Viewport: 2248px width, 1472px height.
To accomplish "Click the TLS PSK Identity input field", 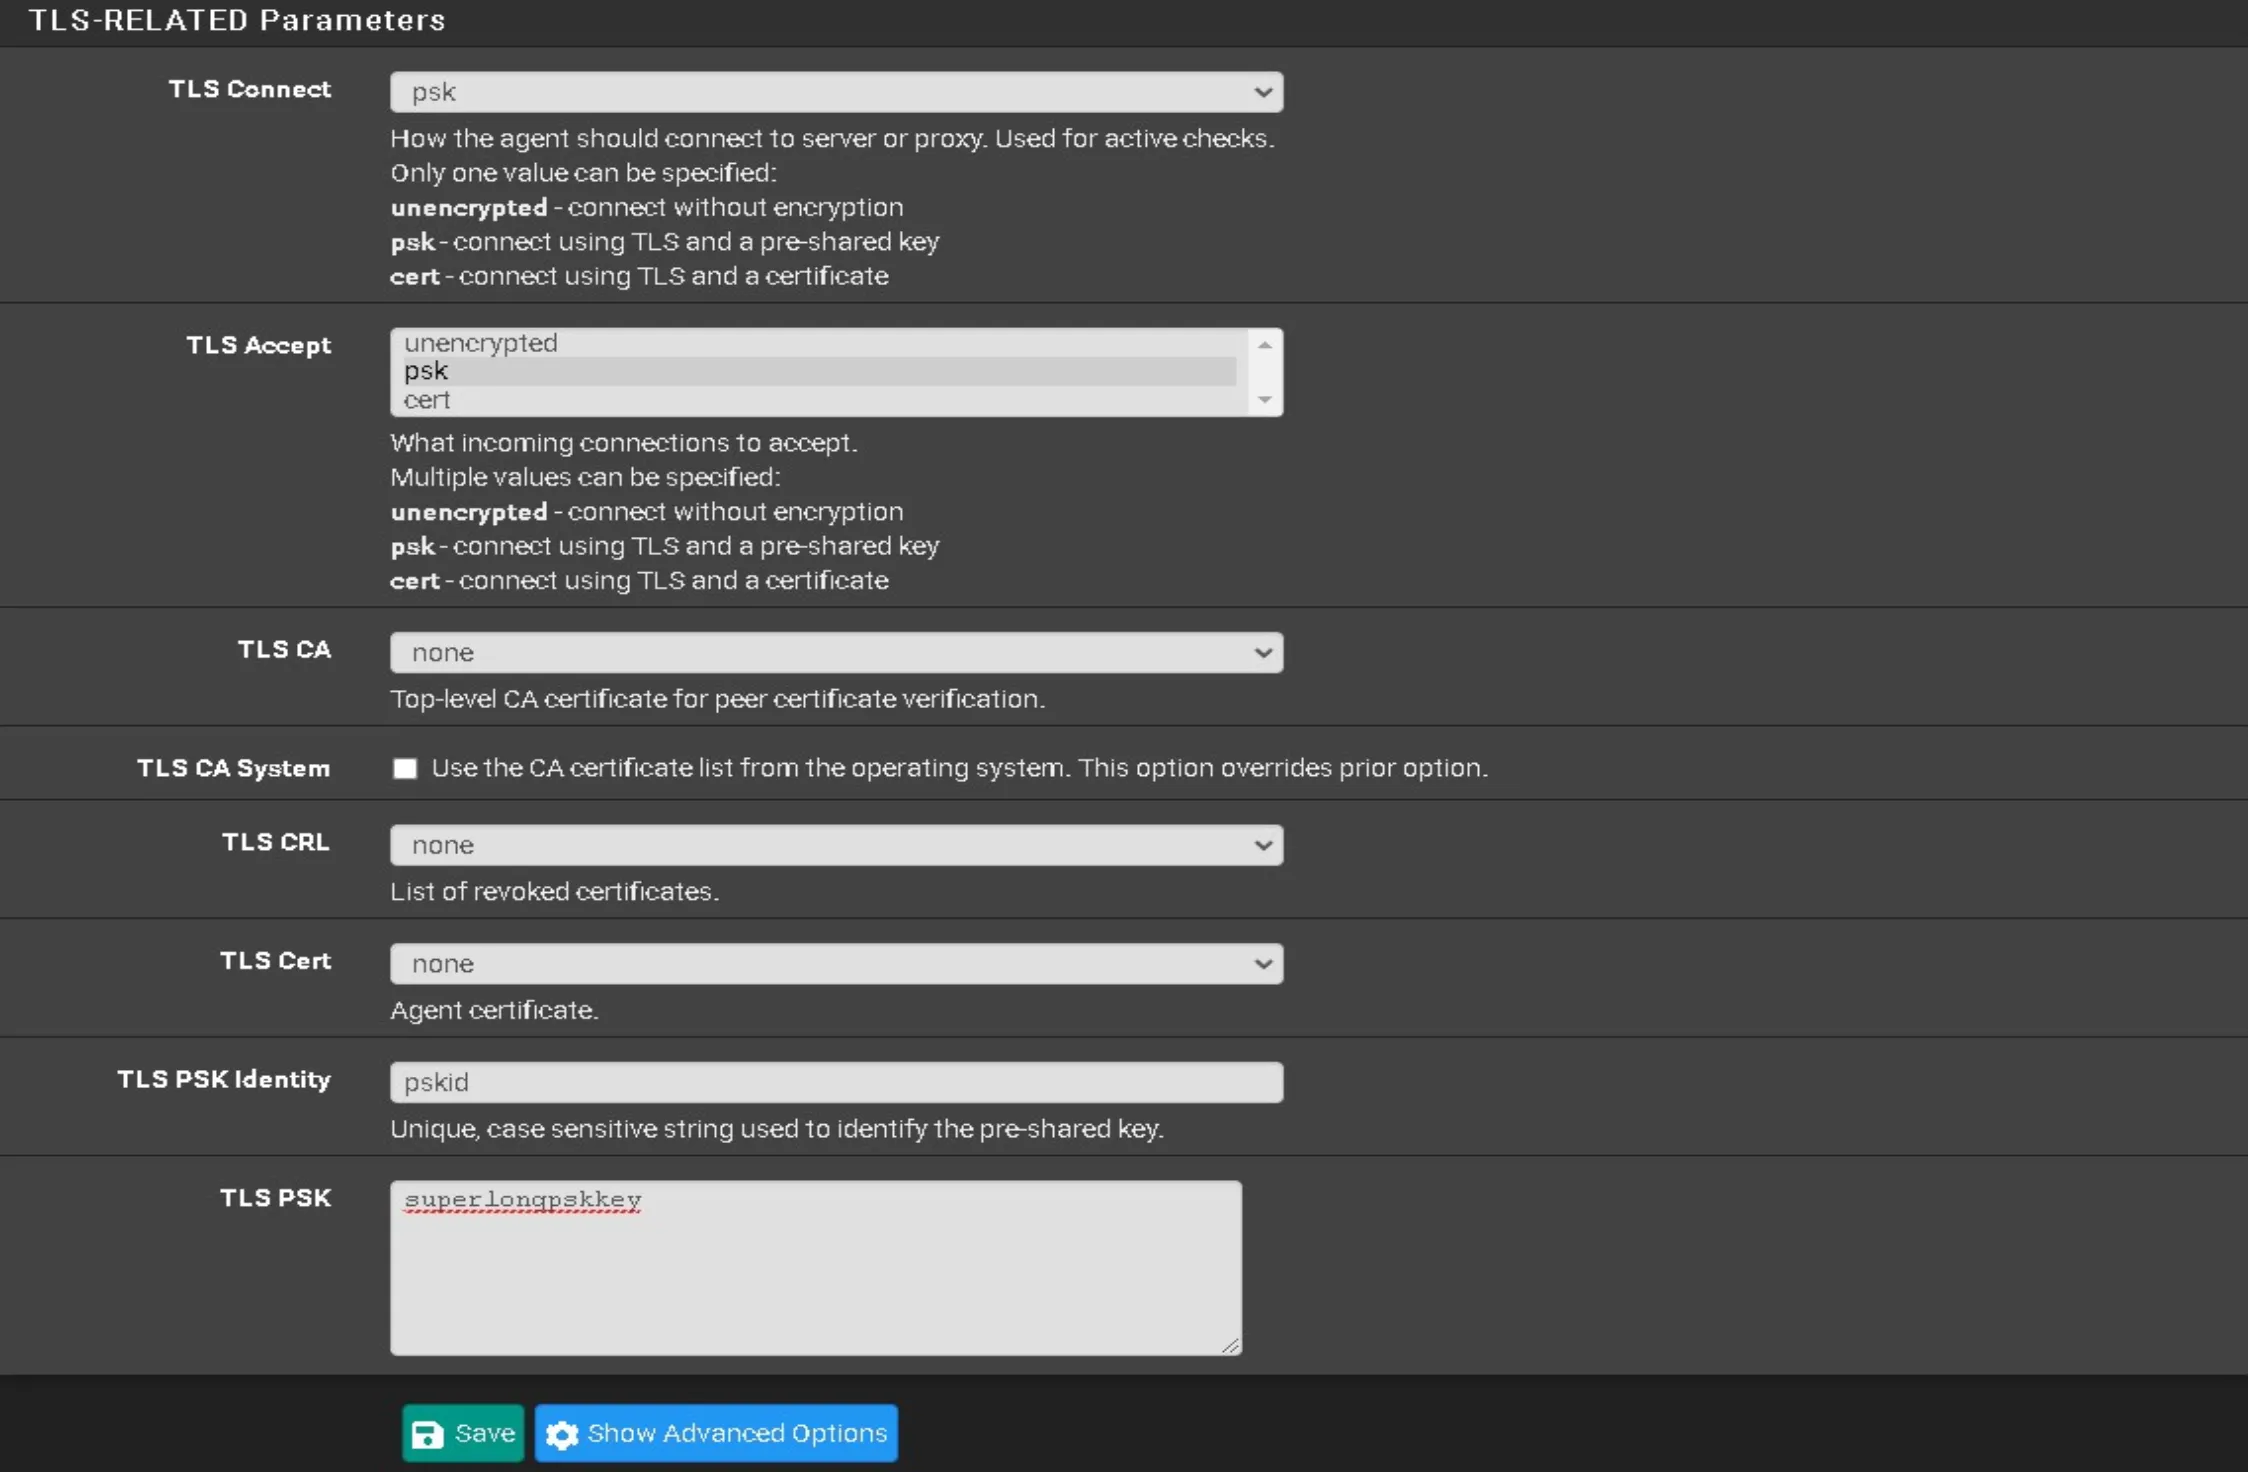I will tap(836, 1081).
